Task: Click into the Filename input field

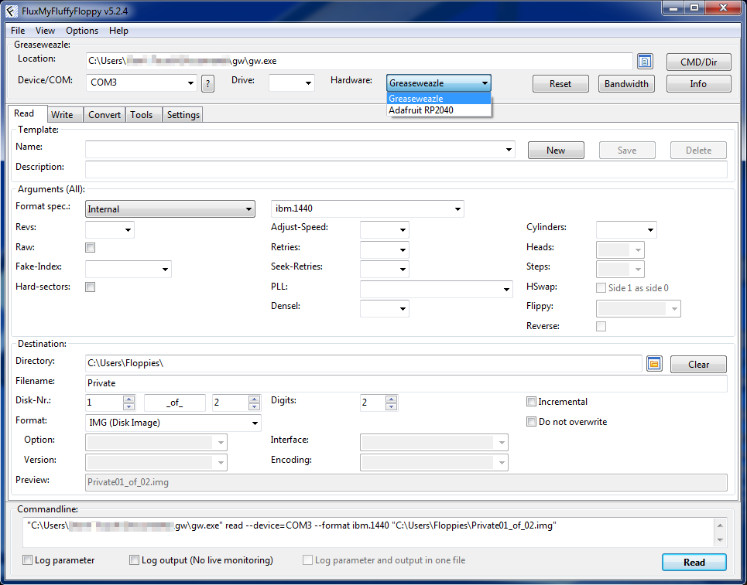Action: [x=406, y=383]
